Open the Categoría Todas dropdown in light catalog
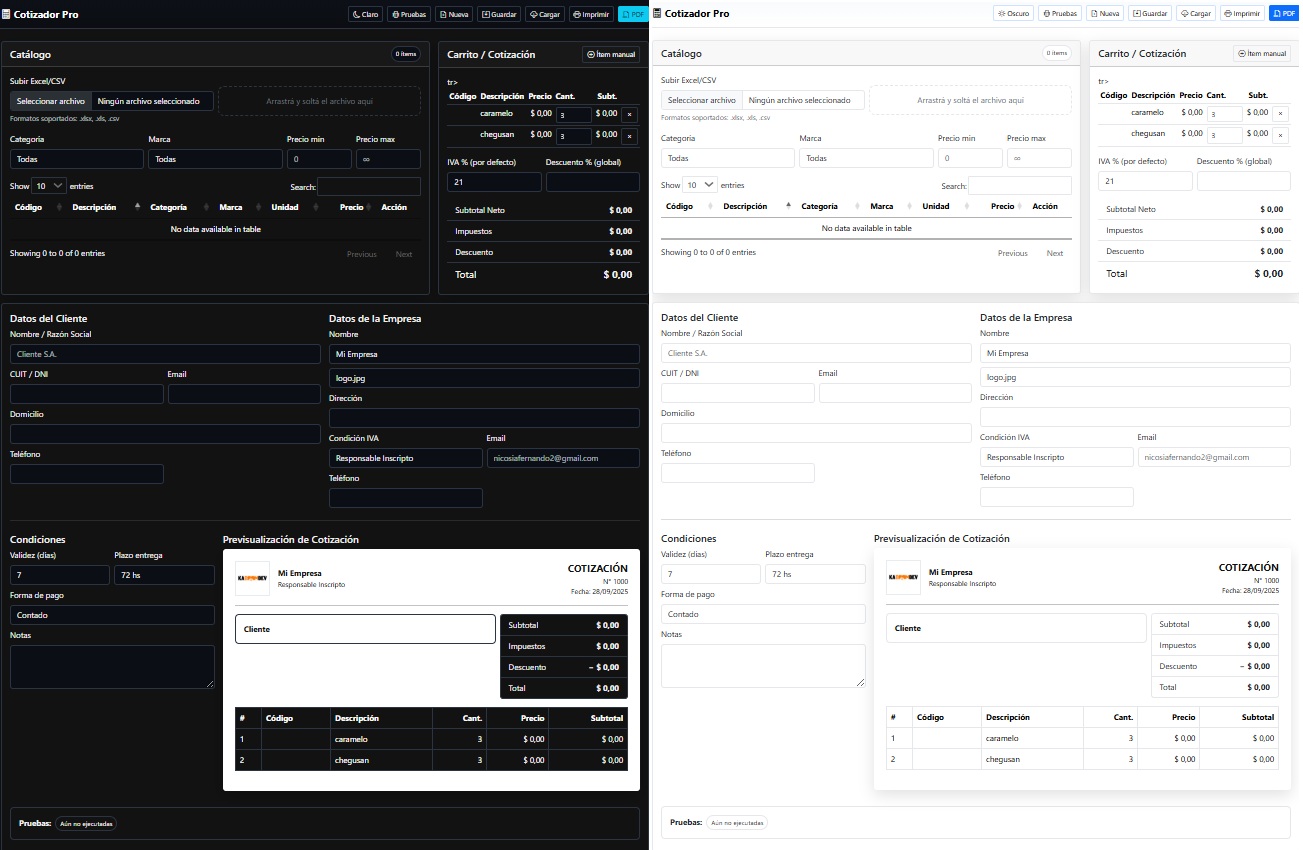The width and height of the screenshot is (1303, 850). point(727,158)
